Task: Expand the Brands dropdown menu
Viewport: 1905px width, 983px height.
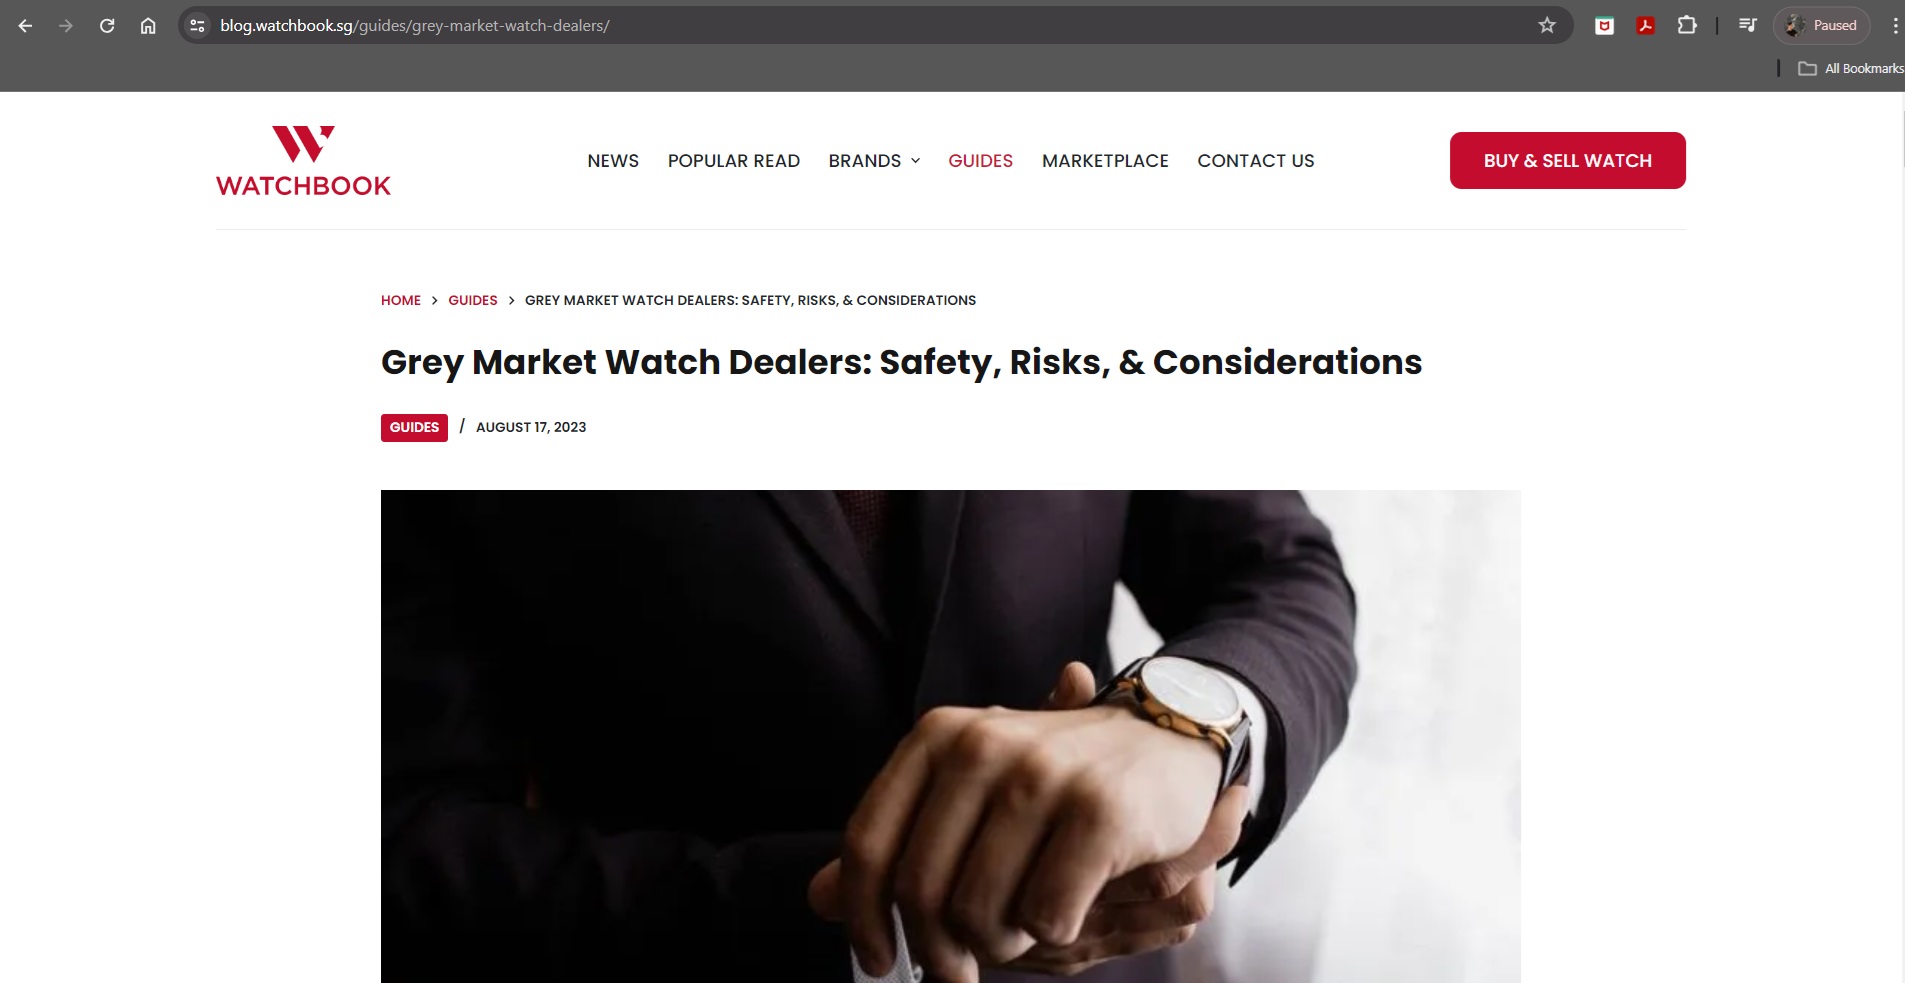Action: [874, 161]
